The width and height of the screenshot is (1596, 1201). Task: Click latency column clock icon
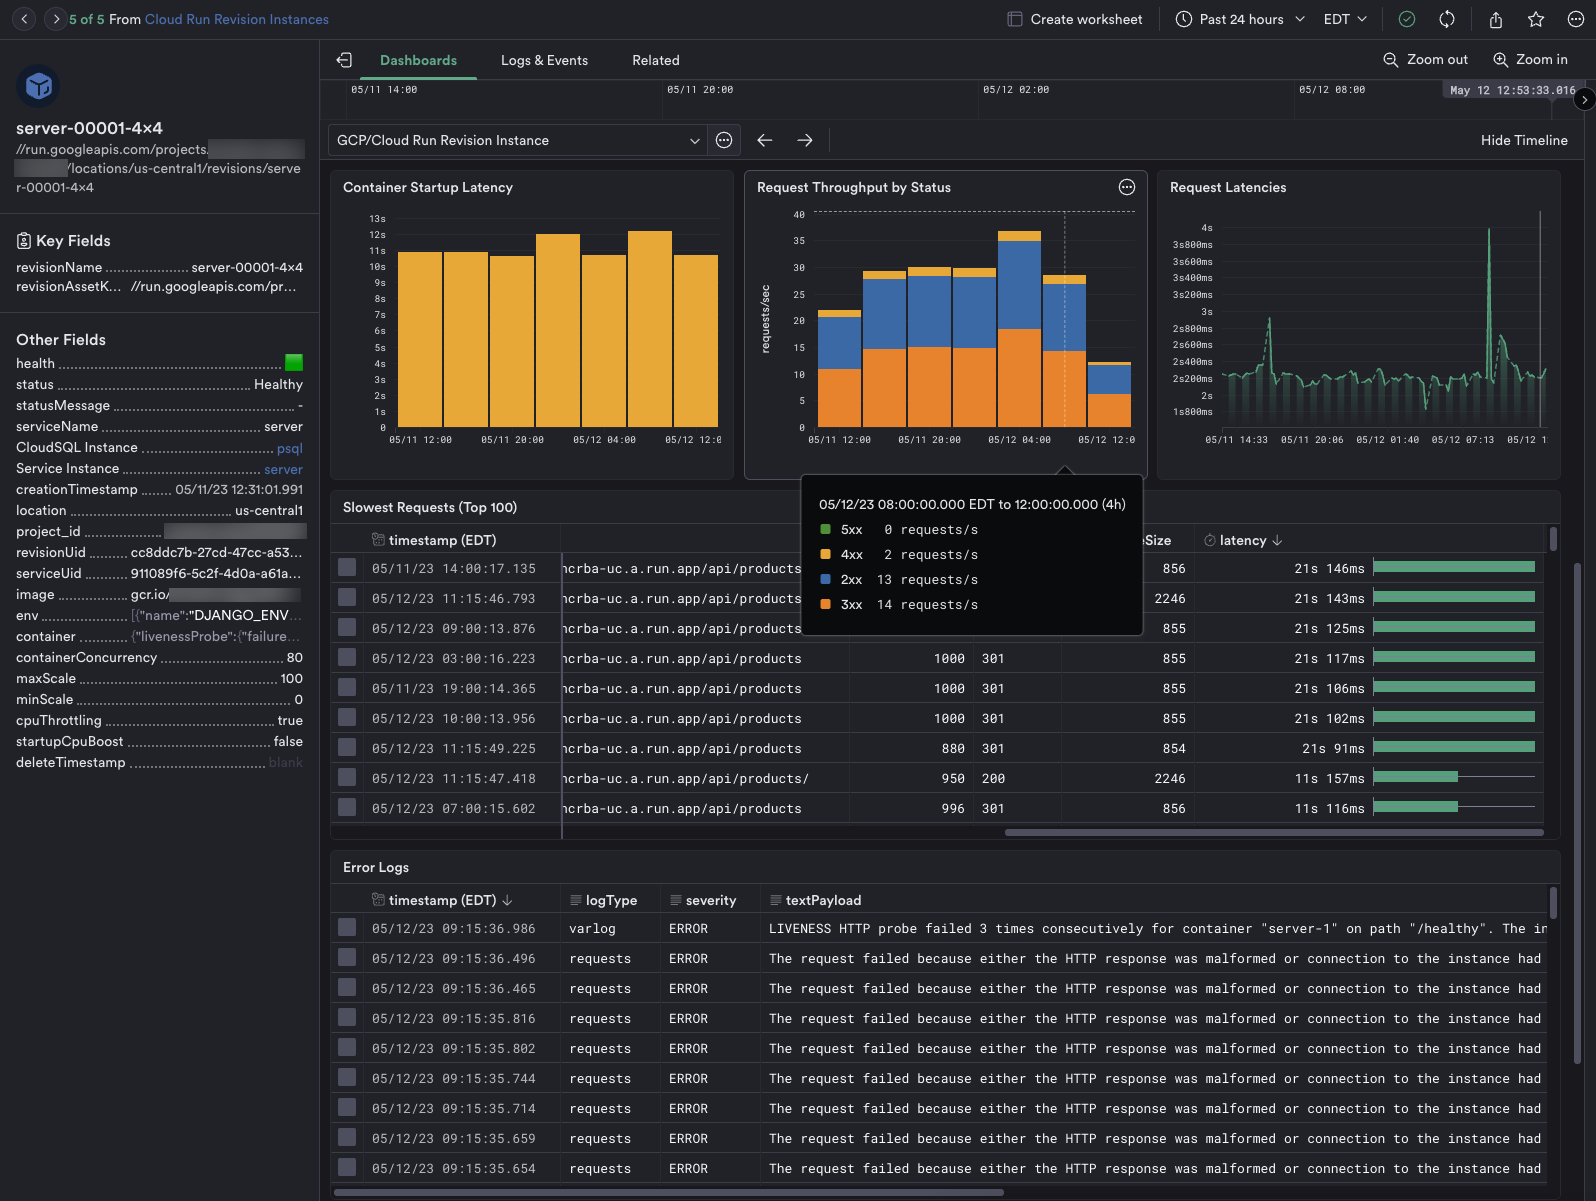[x=1210, y=540]
